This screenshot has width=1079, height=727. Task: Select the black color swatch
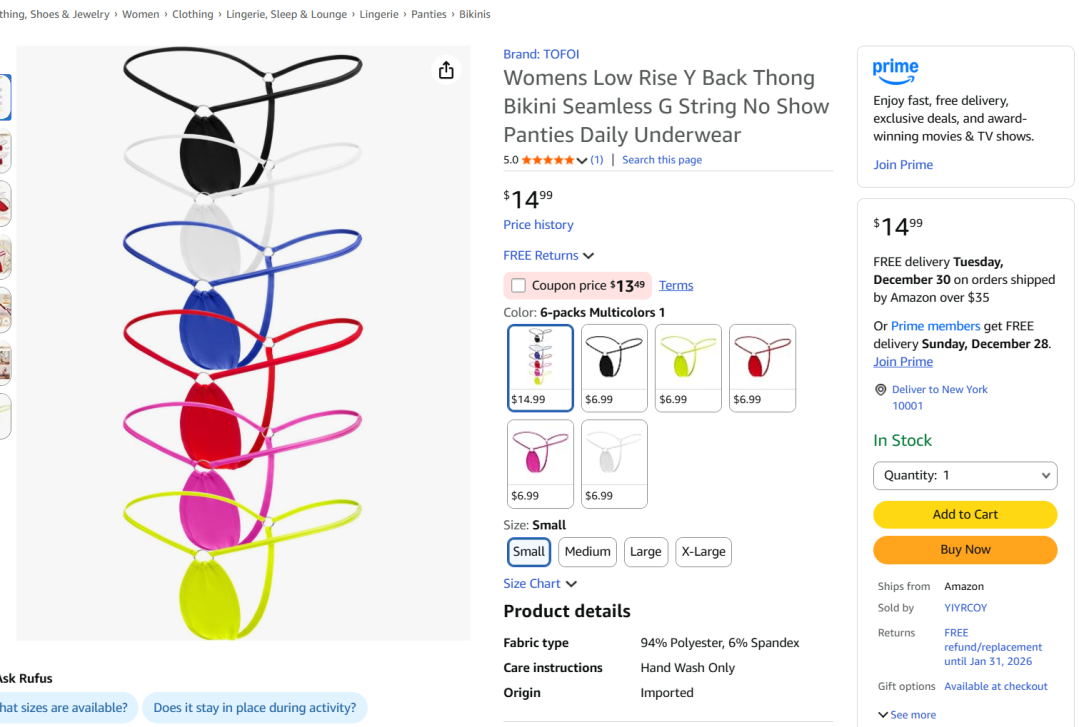614,367
